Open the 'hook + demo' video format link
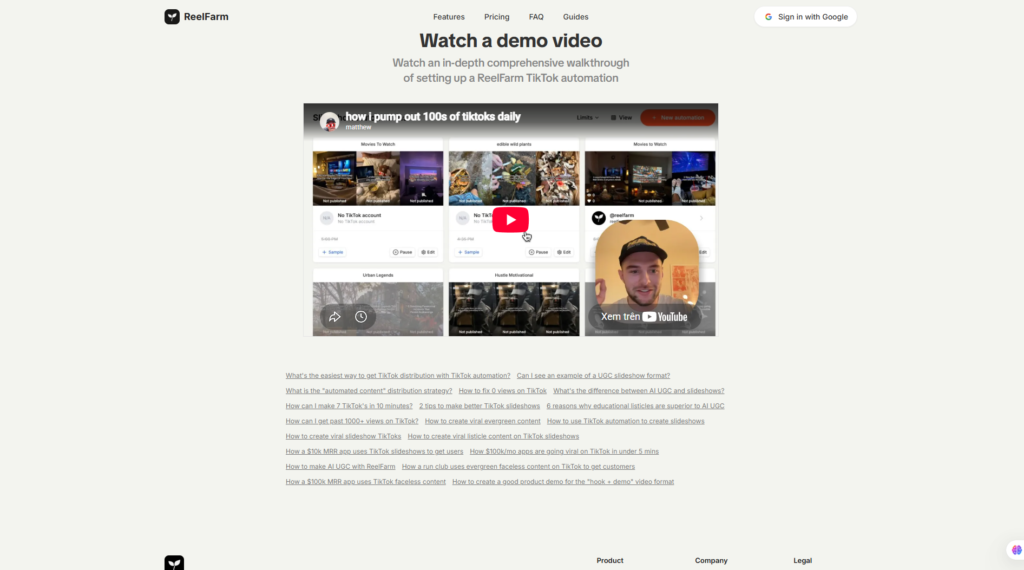The height and width of the screenshot is (570, 1024). [x=563, y=481]
